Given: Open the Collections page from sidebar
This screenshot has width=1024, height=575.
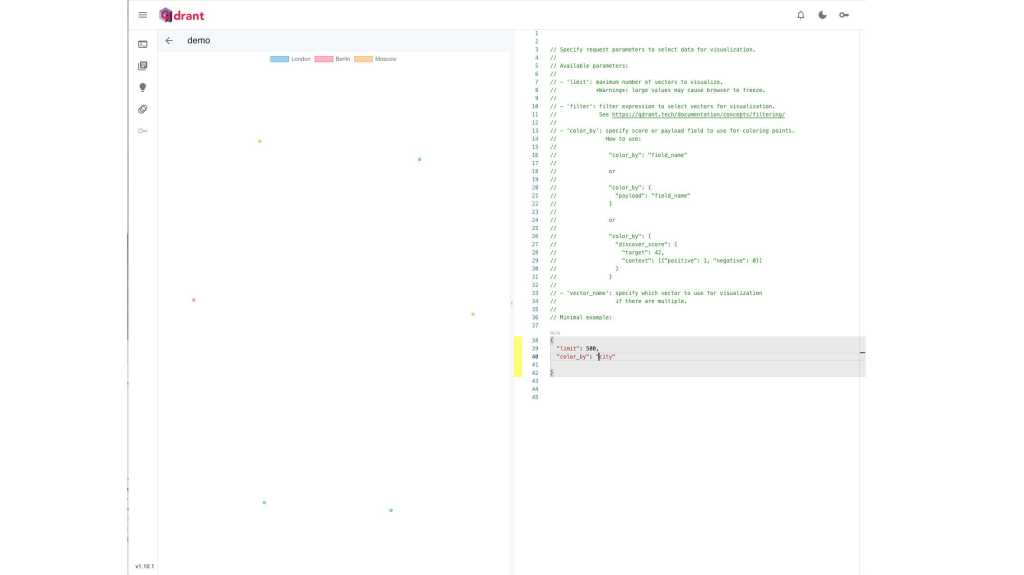Looking at the screenshot, I should pyautogui.click(x=143, y=66).
